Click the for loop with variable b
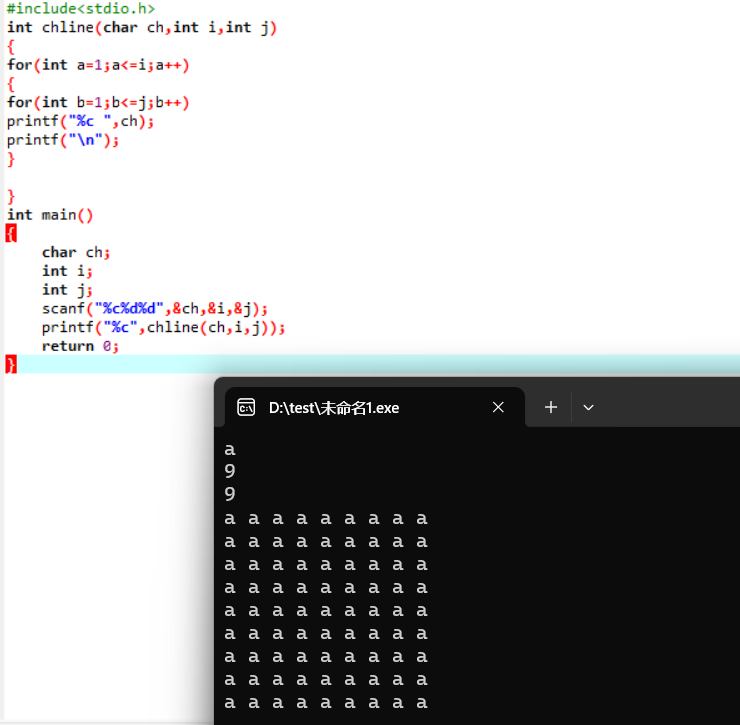This screenshot has width=740, height=725. click(98, 102)
